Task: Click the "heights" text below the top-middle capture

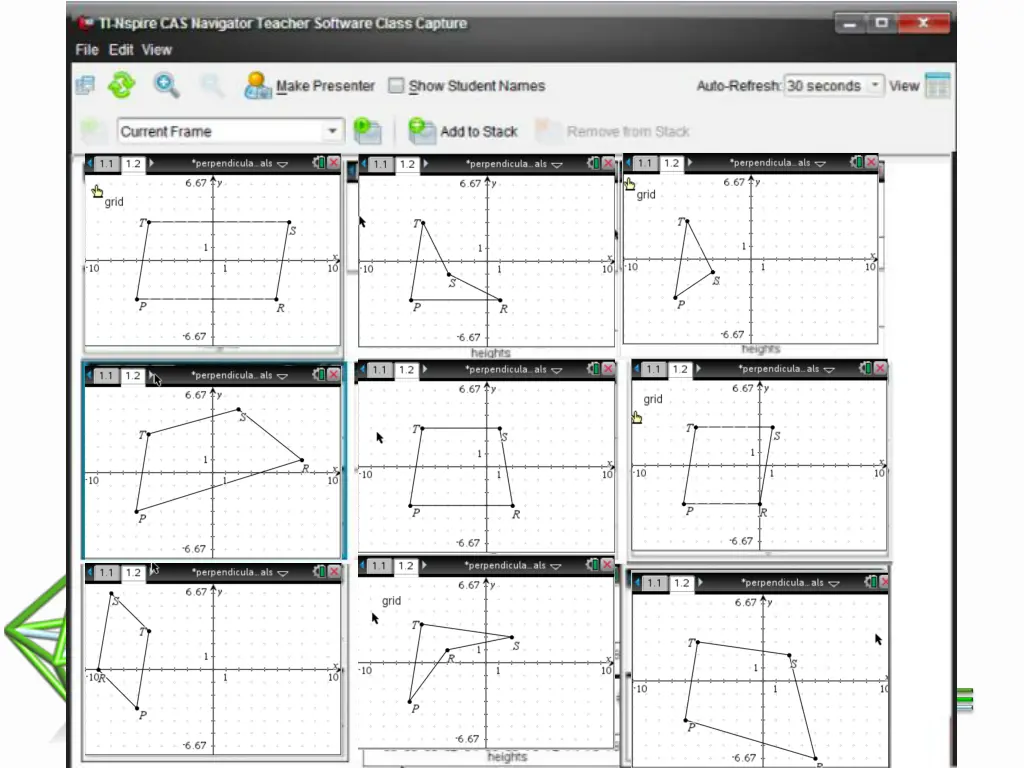Action: [x=490, y=353]
